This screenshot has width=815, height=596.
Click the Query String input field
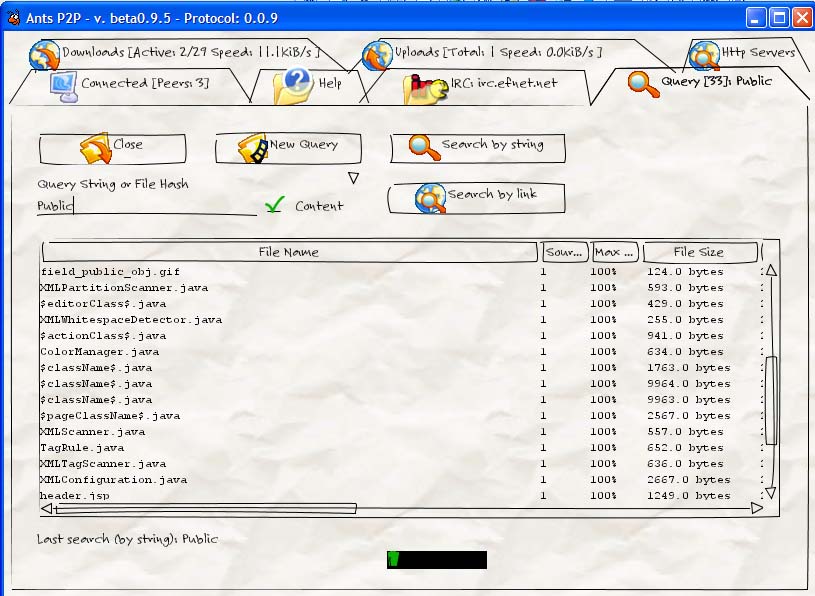[x=146, y=206]
